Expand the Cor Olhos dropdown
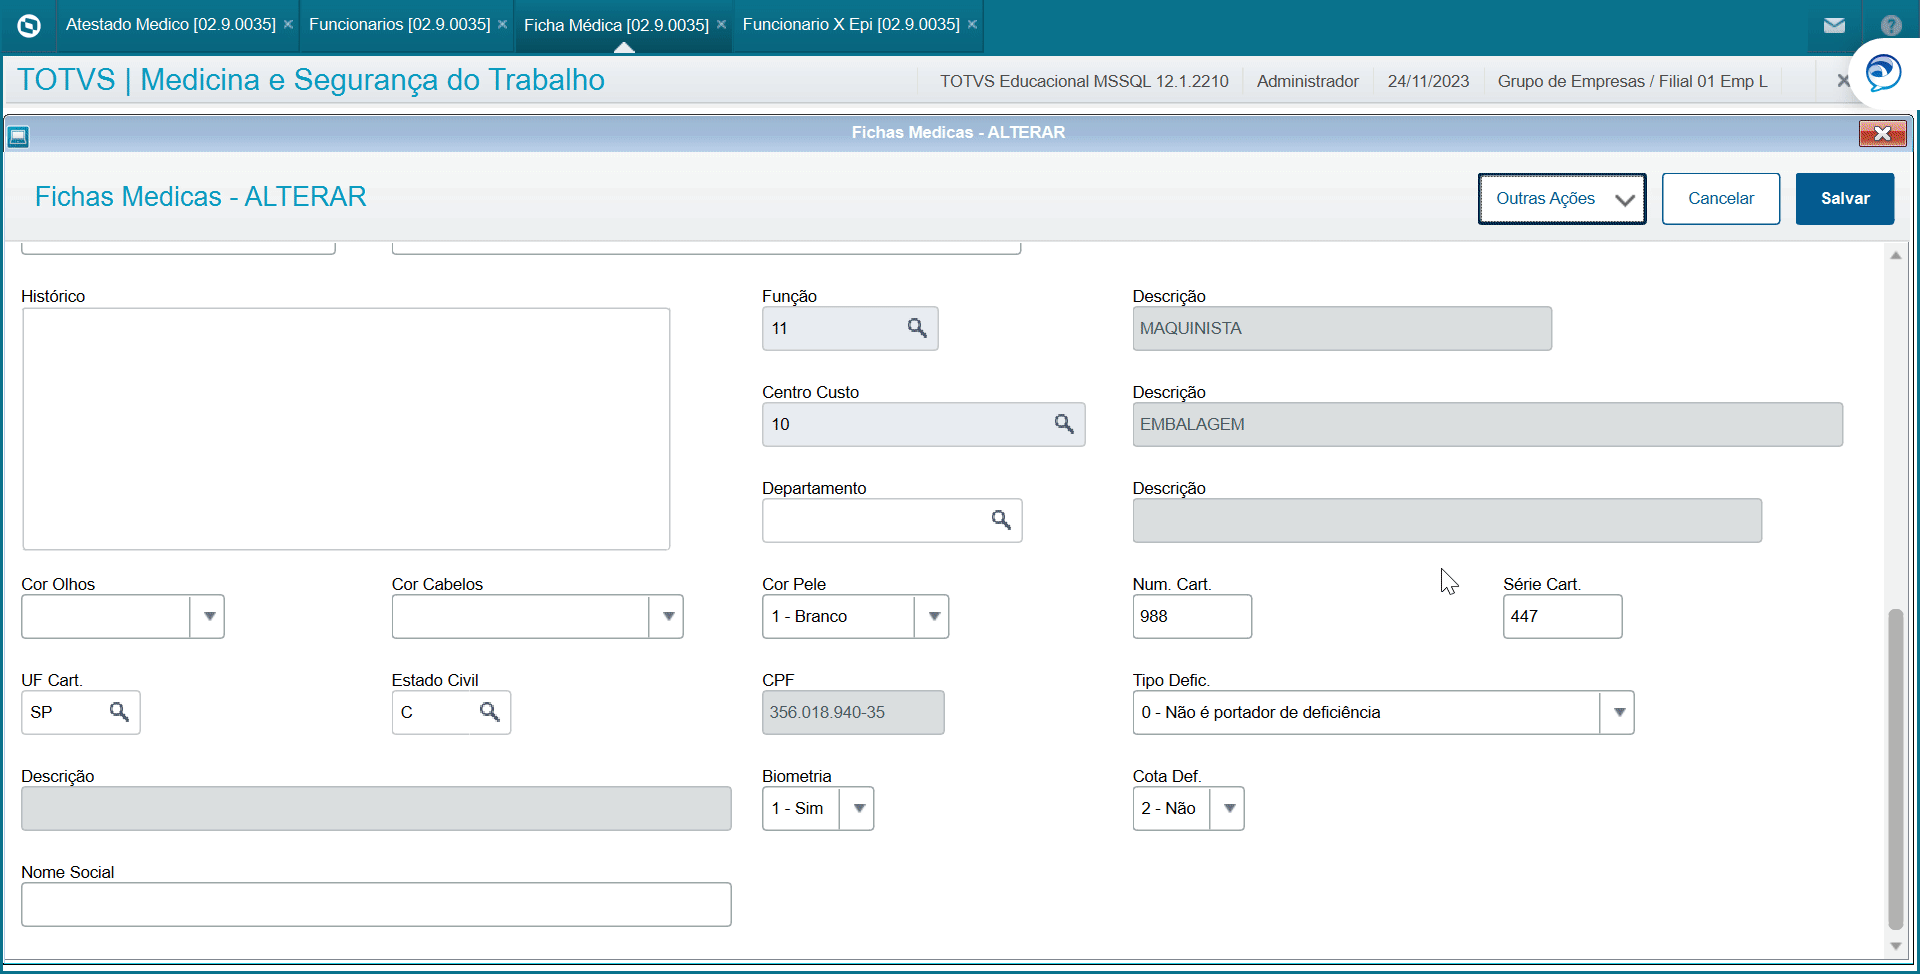Image resolution: width=1920 pixels, height=974 pixels. pyautogui.click(x=208, y=616)
